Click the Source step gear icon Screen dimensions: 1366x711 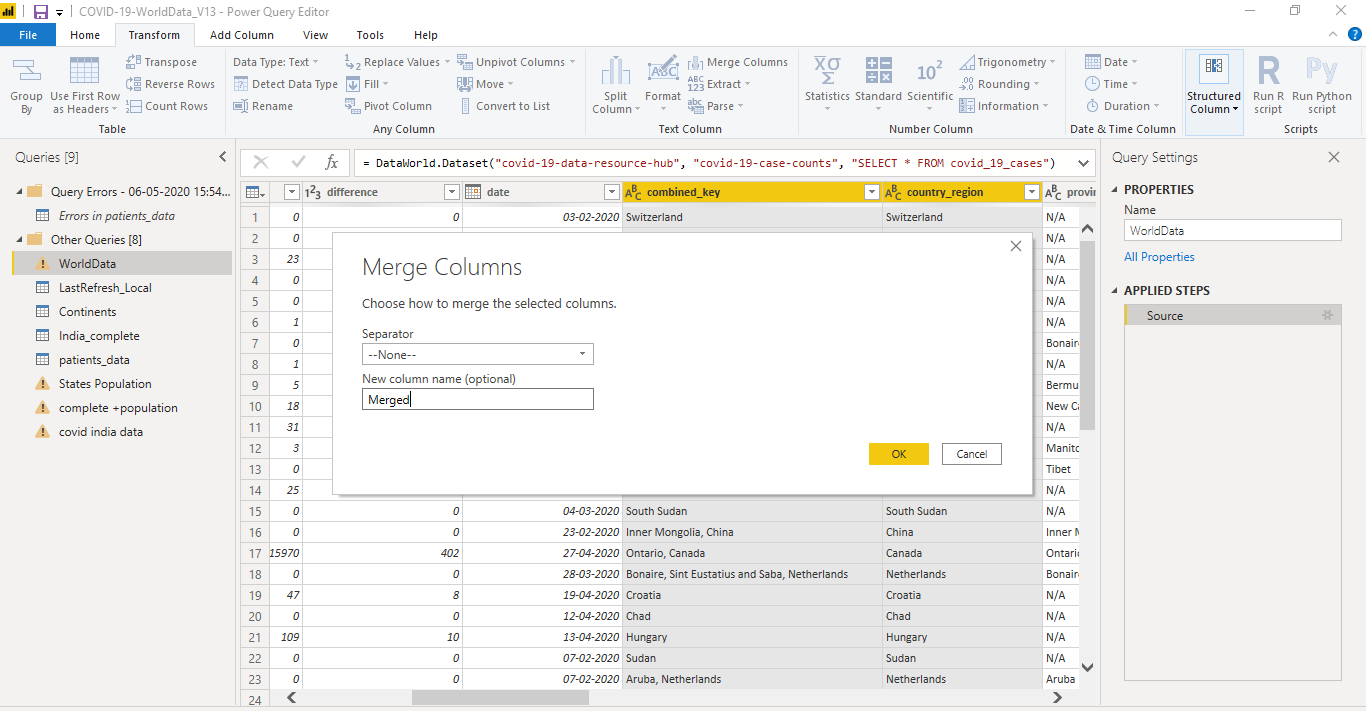1327,315
